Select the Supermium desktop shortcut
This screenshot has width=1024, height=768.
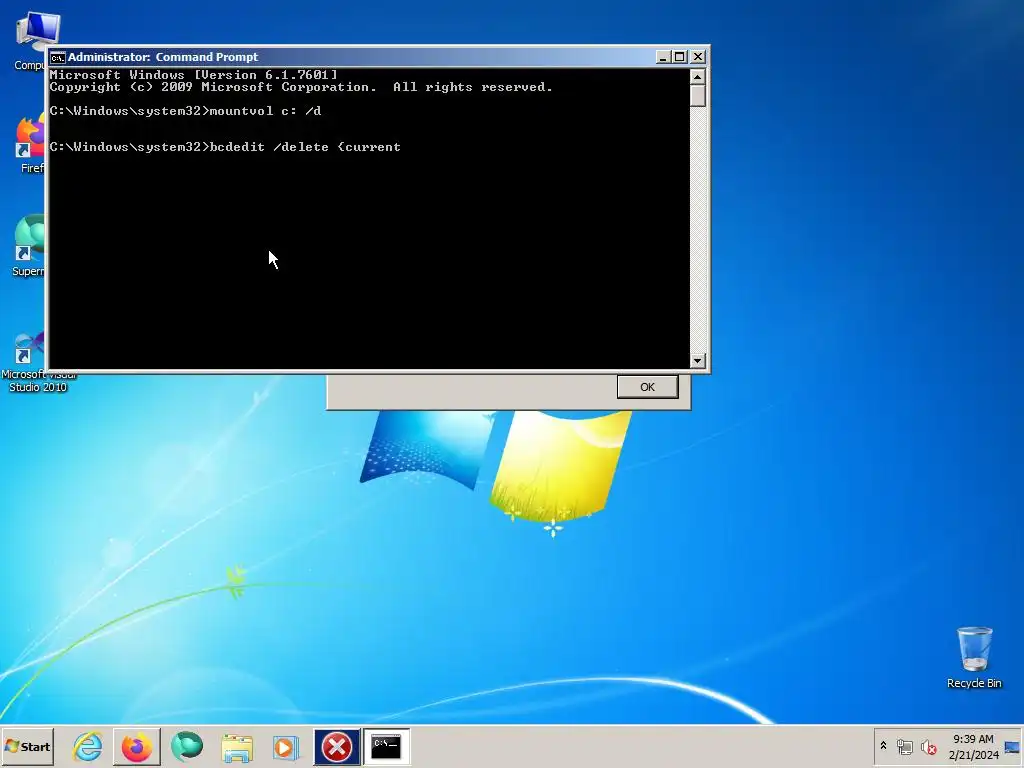(x=27, y=246)
